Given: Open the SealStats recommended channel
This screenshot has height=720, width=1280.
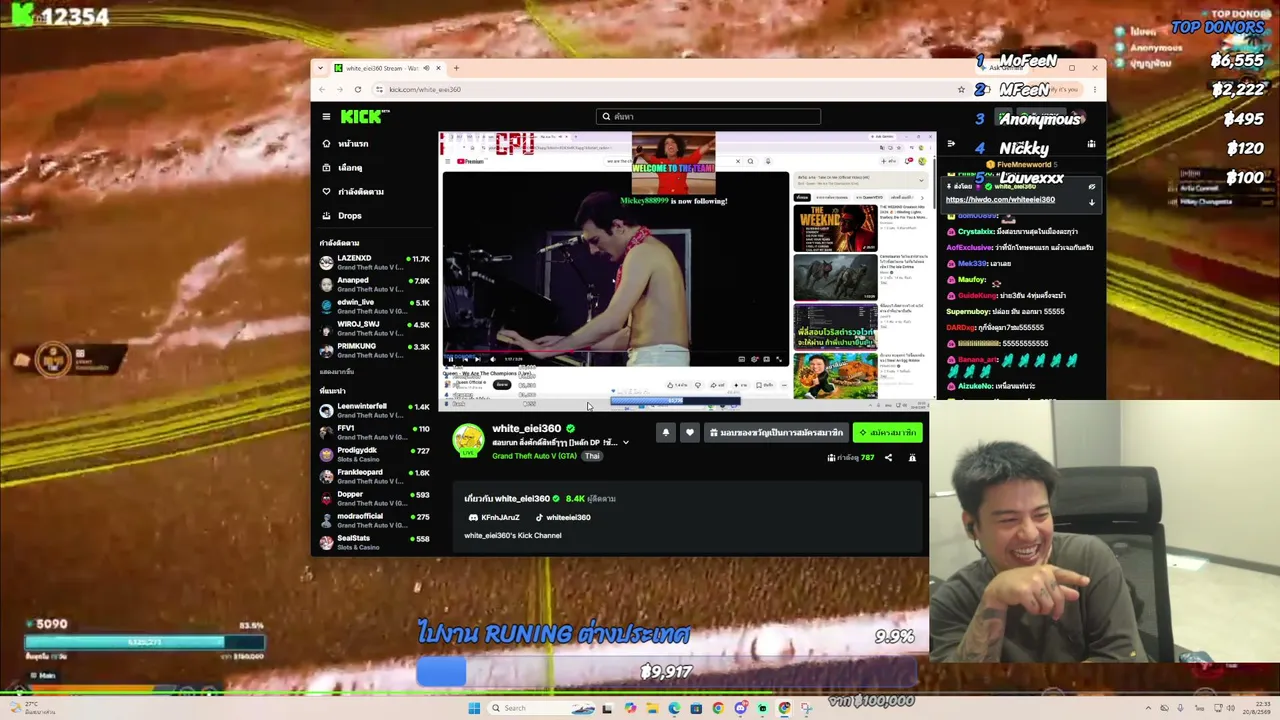Looking at the screenshot, I should (x=375, y=543).
